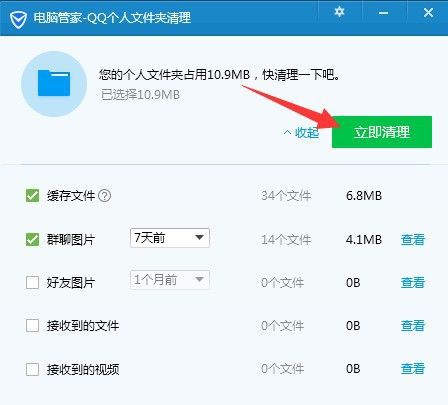Close the QQ个人文件夹清理 window
The image size is (448, 405).
428,13
